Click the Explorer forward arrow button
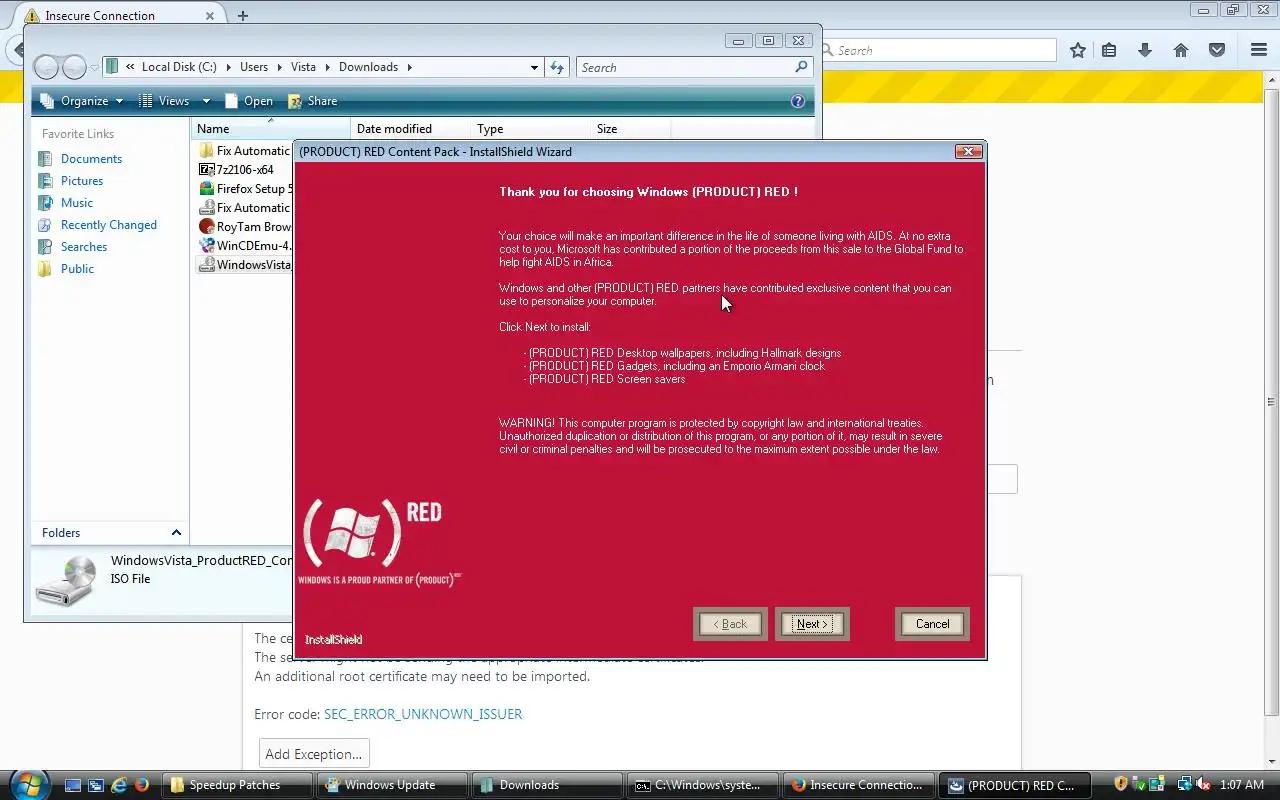1280x800 pixels. [74, 67]
